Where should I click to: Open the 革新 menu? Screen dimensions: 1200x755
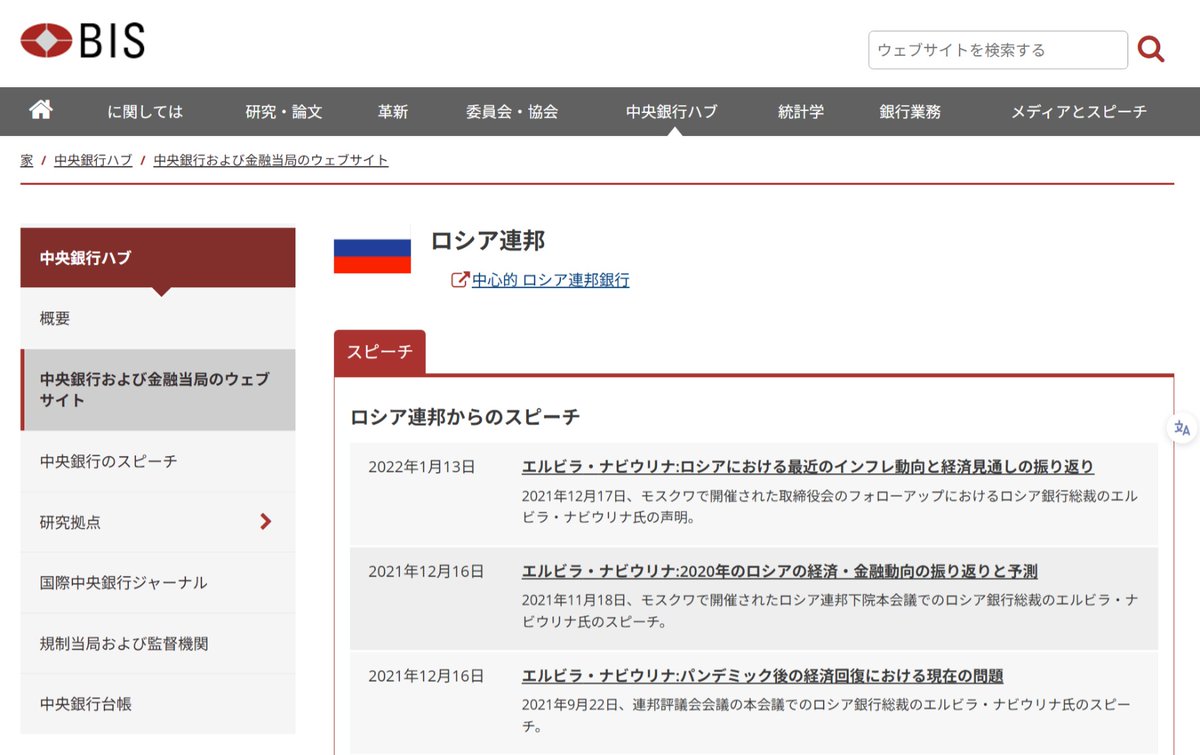(x=393, y=112)
